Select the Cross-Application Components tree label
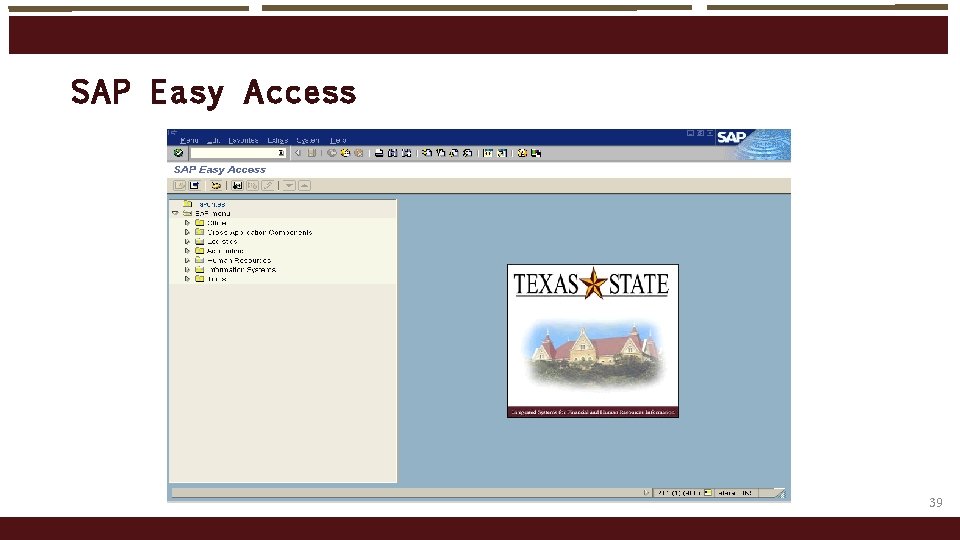The width and height of the screenshot is (960, 540). 260,233
